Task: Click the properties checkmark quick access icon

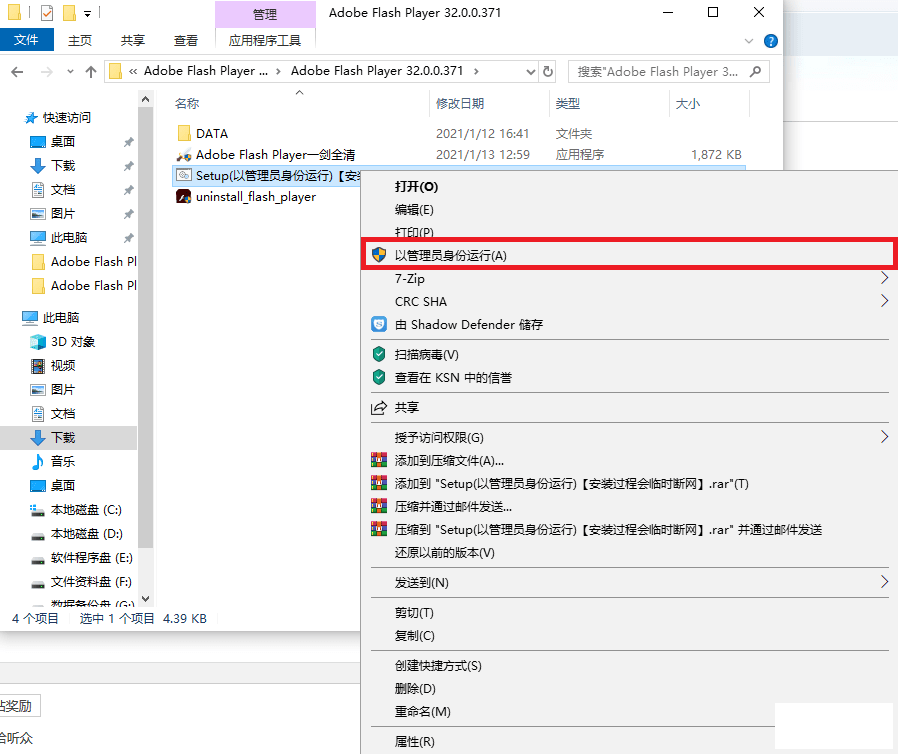Action: (47, 12)
